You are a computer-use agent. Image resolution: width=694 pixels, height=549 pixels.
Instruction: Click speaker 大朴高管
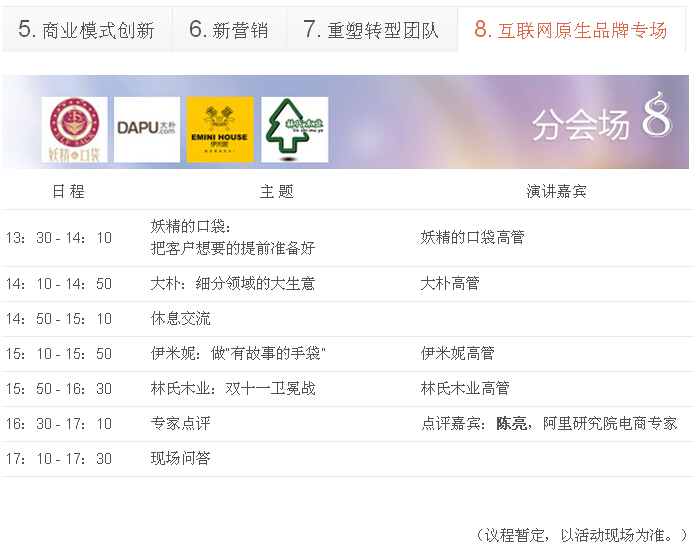(450, 283)
